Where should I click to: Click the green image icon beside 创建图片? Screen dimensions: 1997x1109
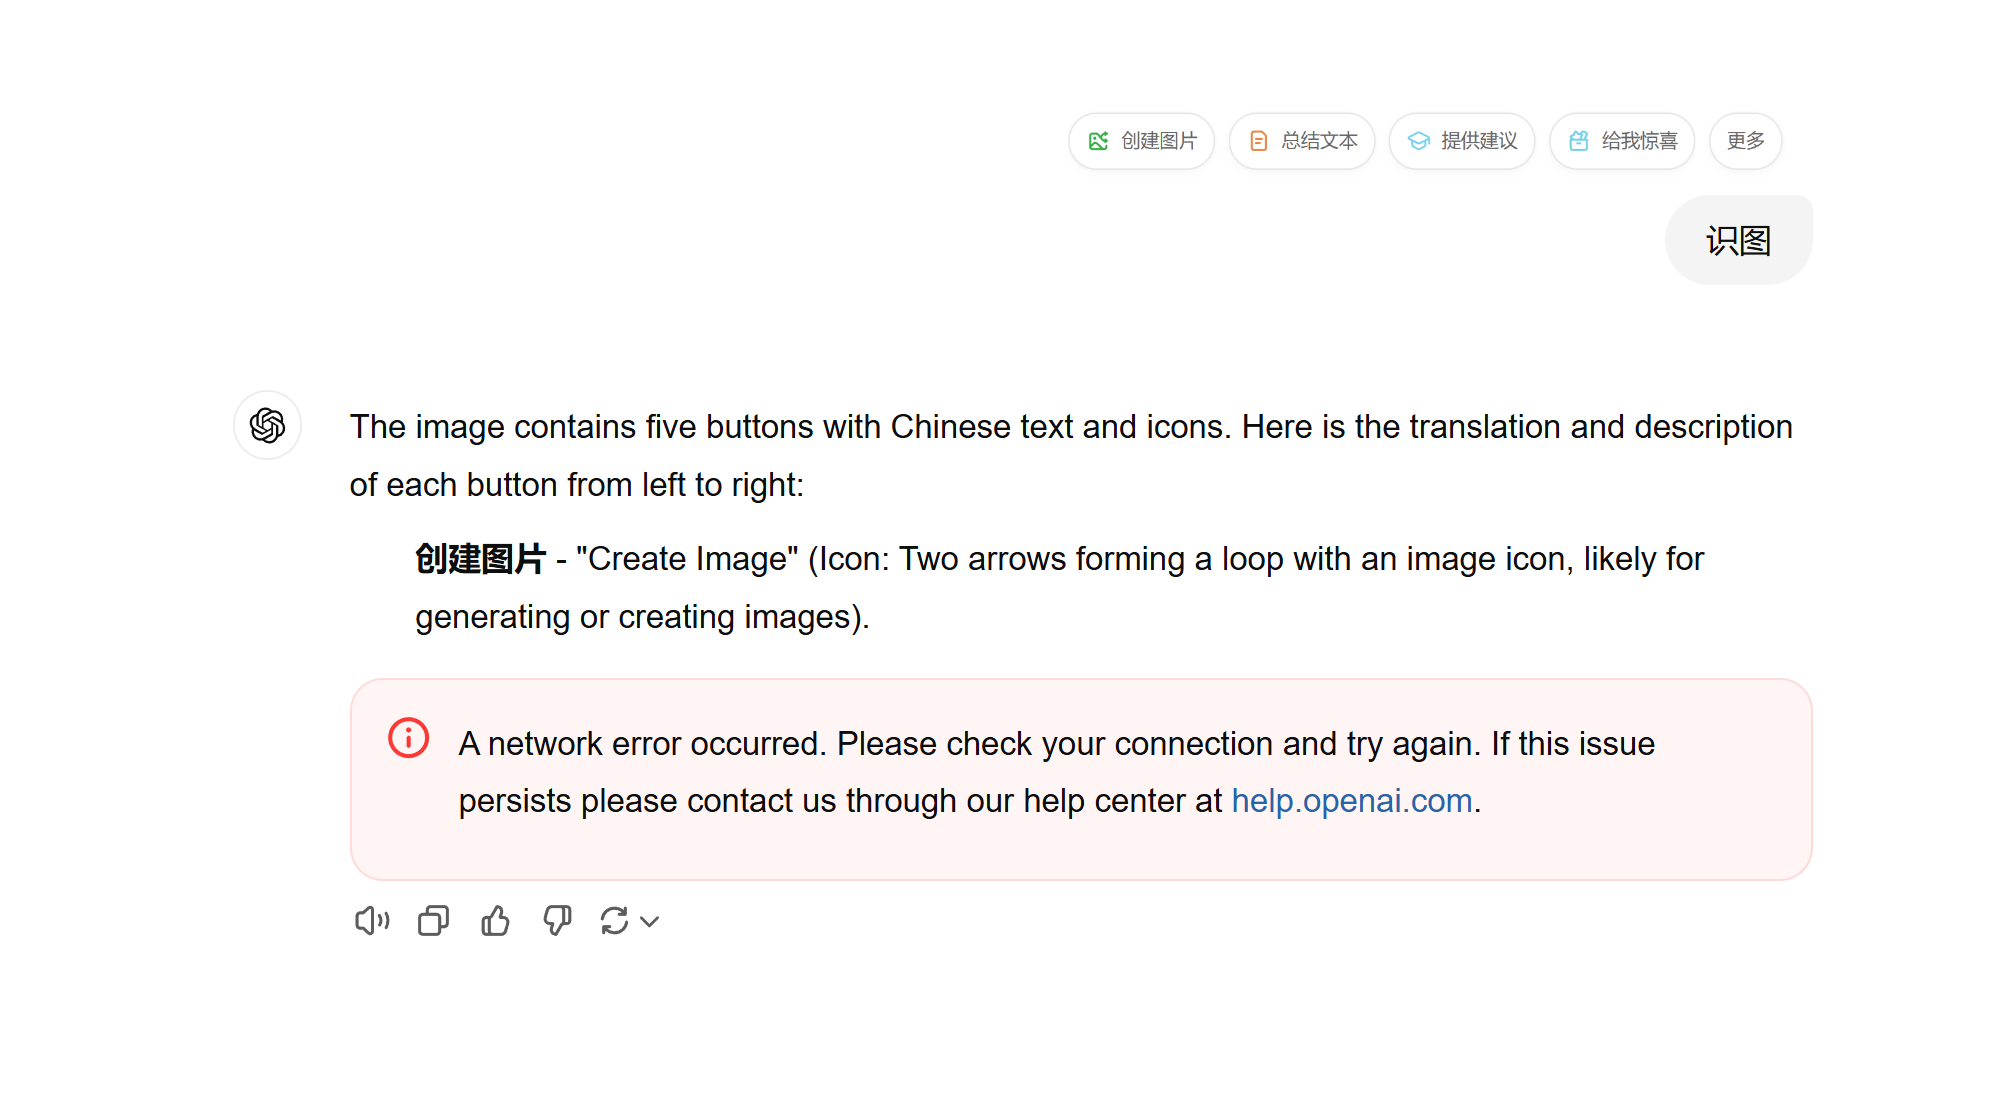point(1098,141)
